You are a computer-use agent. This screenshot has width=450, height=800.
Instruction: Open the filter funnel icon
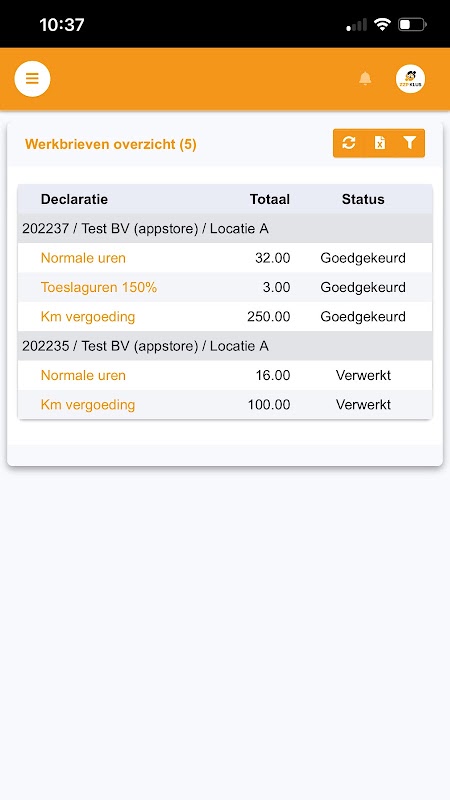tap(409, 143)
